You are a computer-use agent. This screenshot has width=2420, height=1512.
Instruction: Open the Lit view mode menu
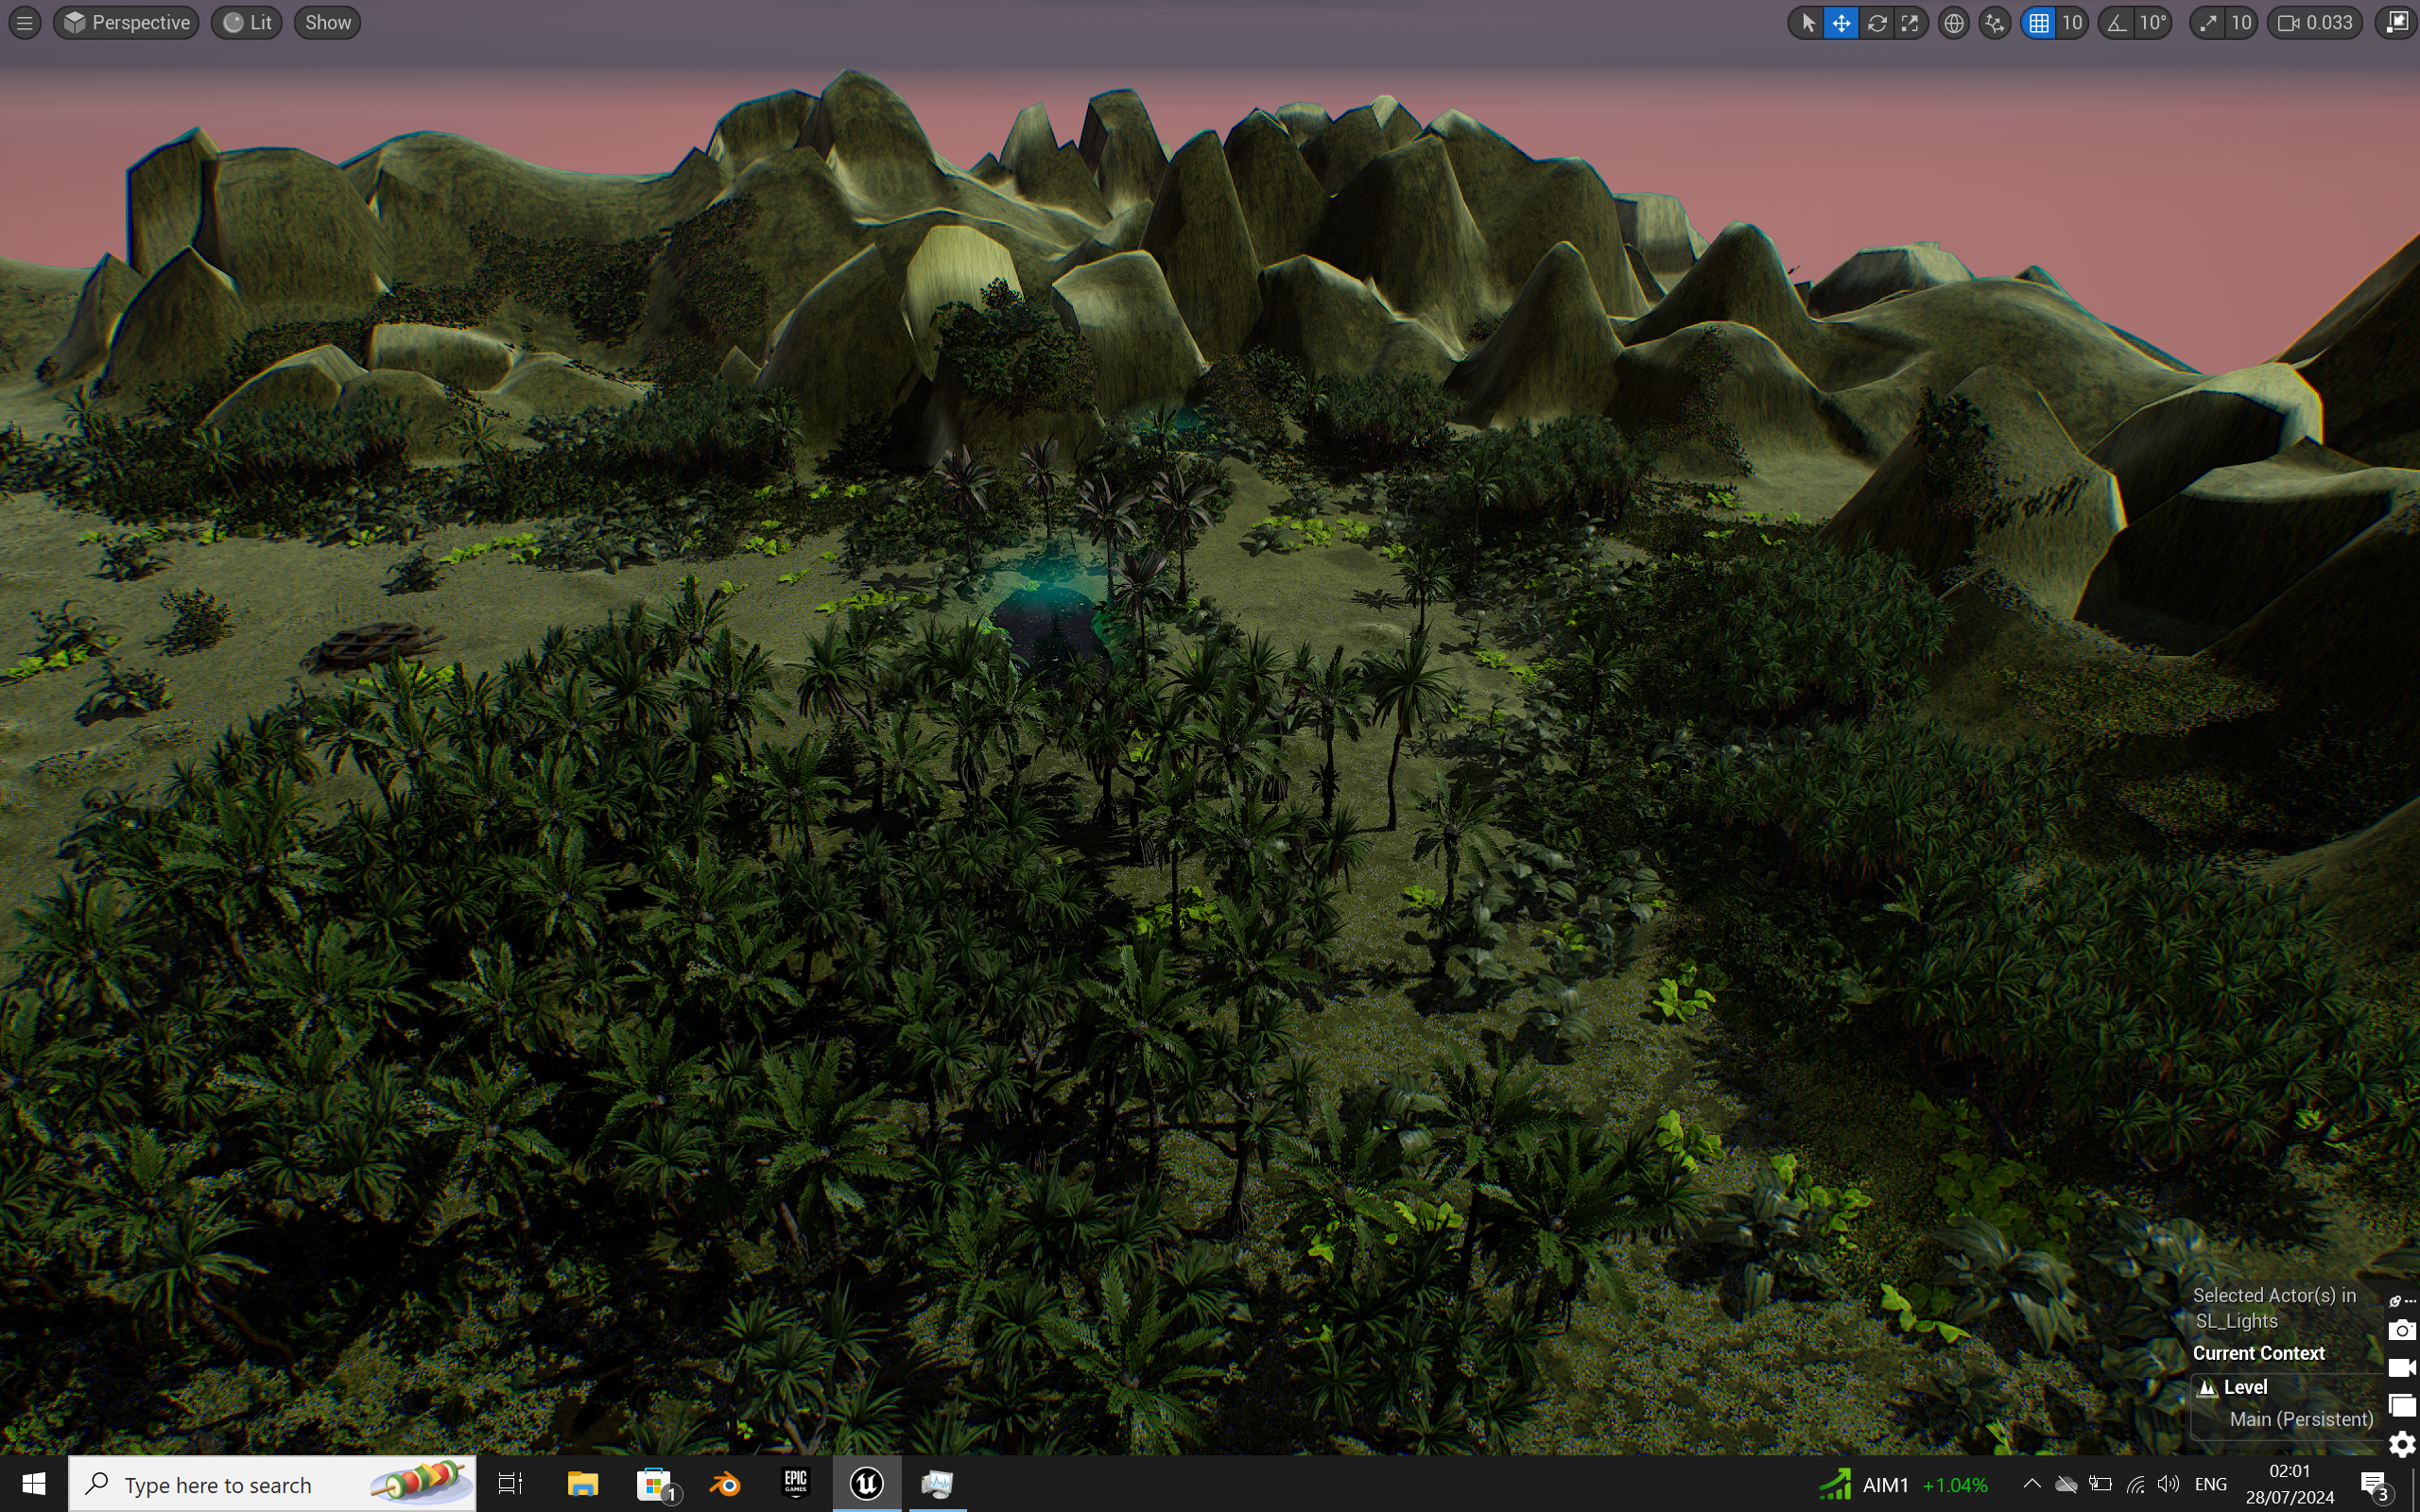[247, 22]
